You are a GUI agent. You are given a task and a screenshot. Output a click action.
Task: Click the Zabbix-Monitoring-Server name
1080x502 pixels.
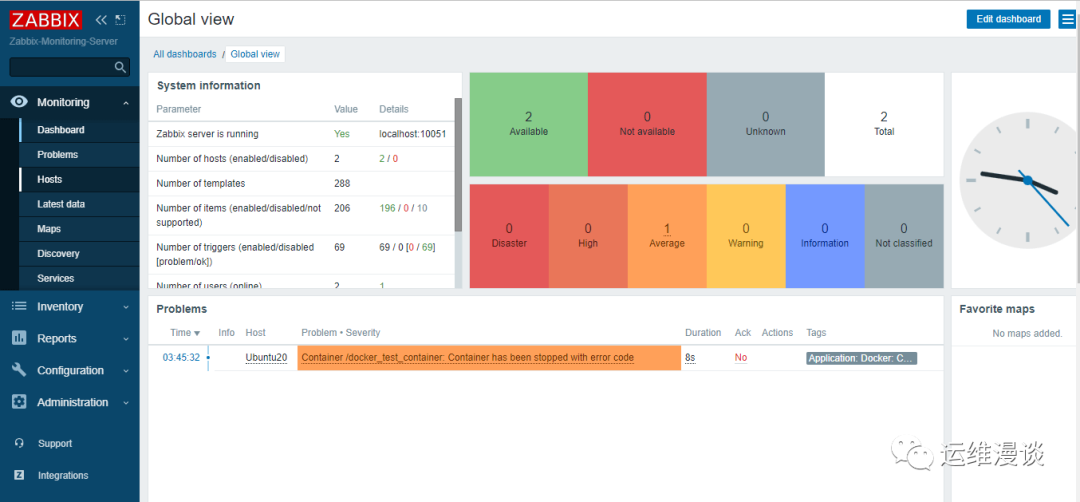(63, 41)
